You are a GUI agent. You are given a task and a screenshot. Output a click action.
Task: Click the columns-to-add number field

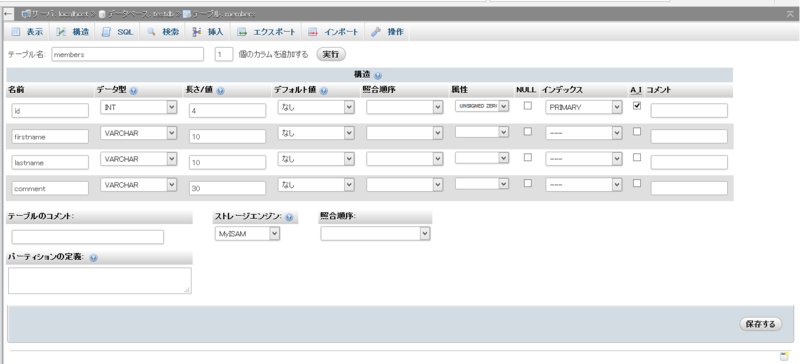tap(224, 54)
